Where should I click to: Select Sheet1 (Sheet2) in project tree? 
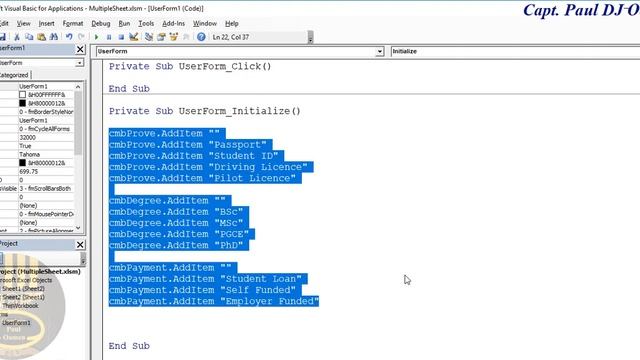[23, 289]
